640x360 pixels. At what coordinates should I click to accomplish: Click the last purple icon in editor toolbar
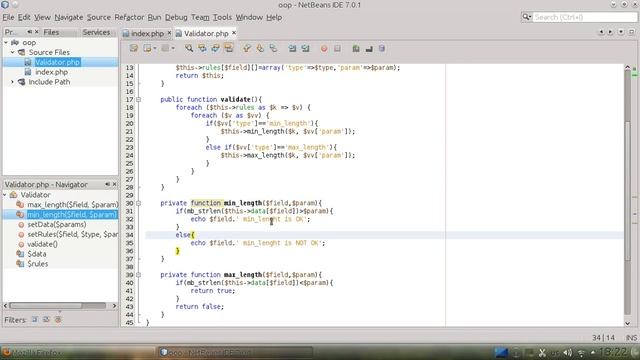point(382,49)
